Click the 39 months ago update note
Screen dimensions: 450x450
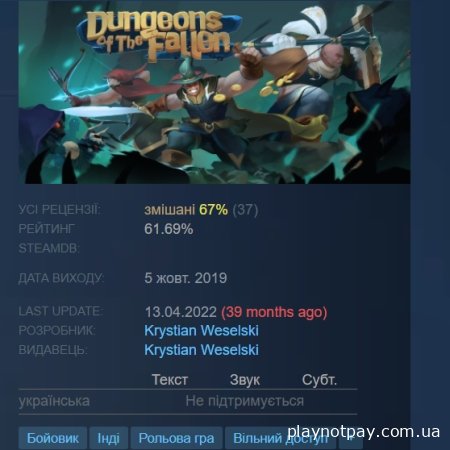[x=274, y=312]
